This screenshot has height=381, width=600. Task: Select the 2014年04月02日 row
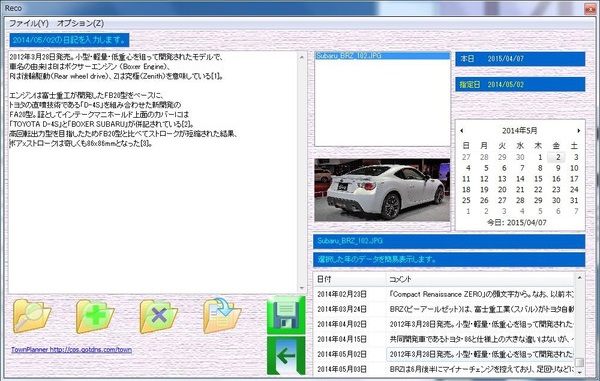tap(443, 324)
